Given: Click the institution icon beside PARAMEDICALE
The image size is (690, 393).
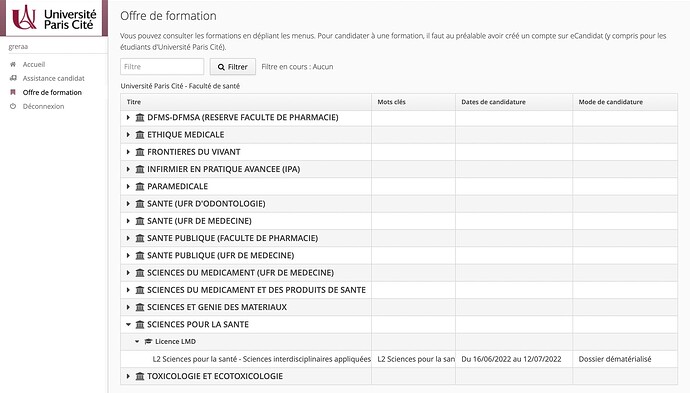Looking at the screenshot, I should (140, 187).
